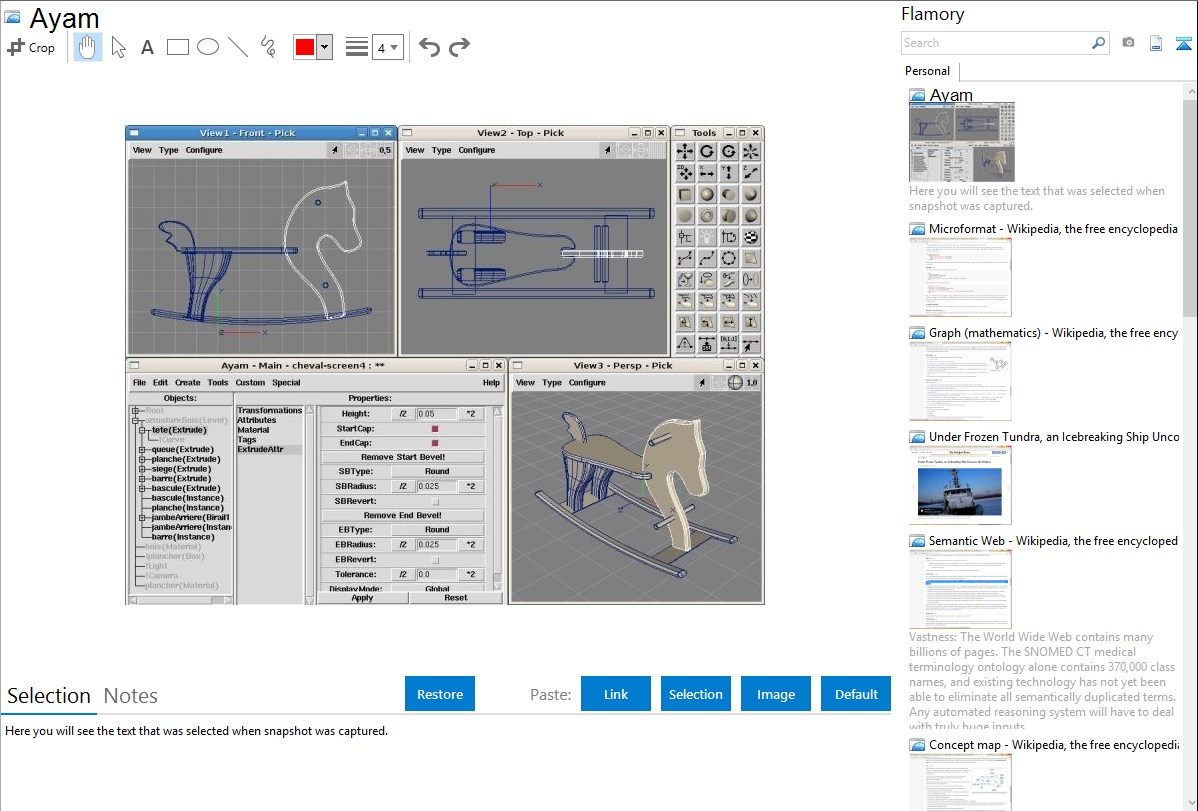Open the color picker dropdown arrow

point(324,47)
